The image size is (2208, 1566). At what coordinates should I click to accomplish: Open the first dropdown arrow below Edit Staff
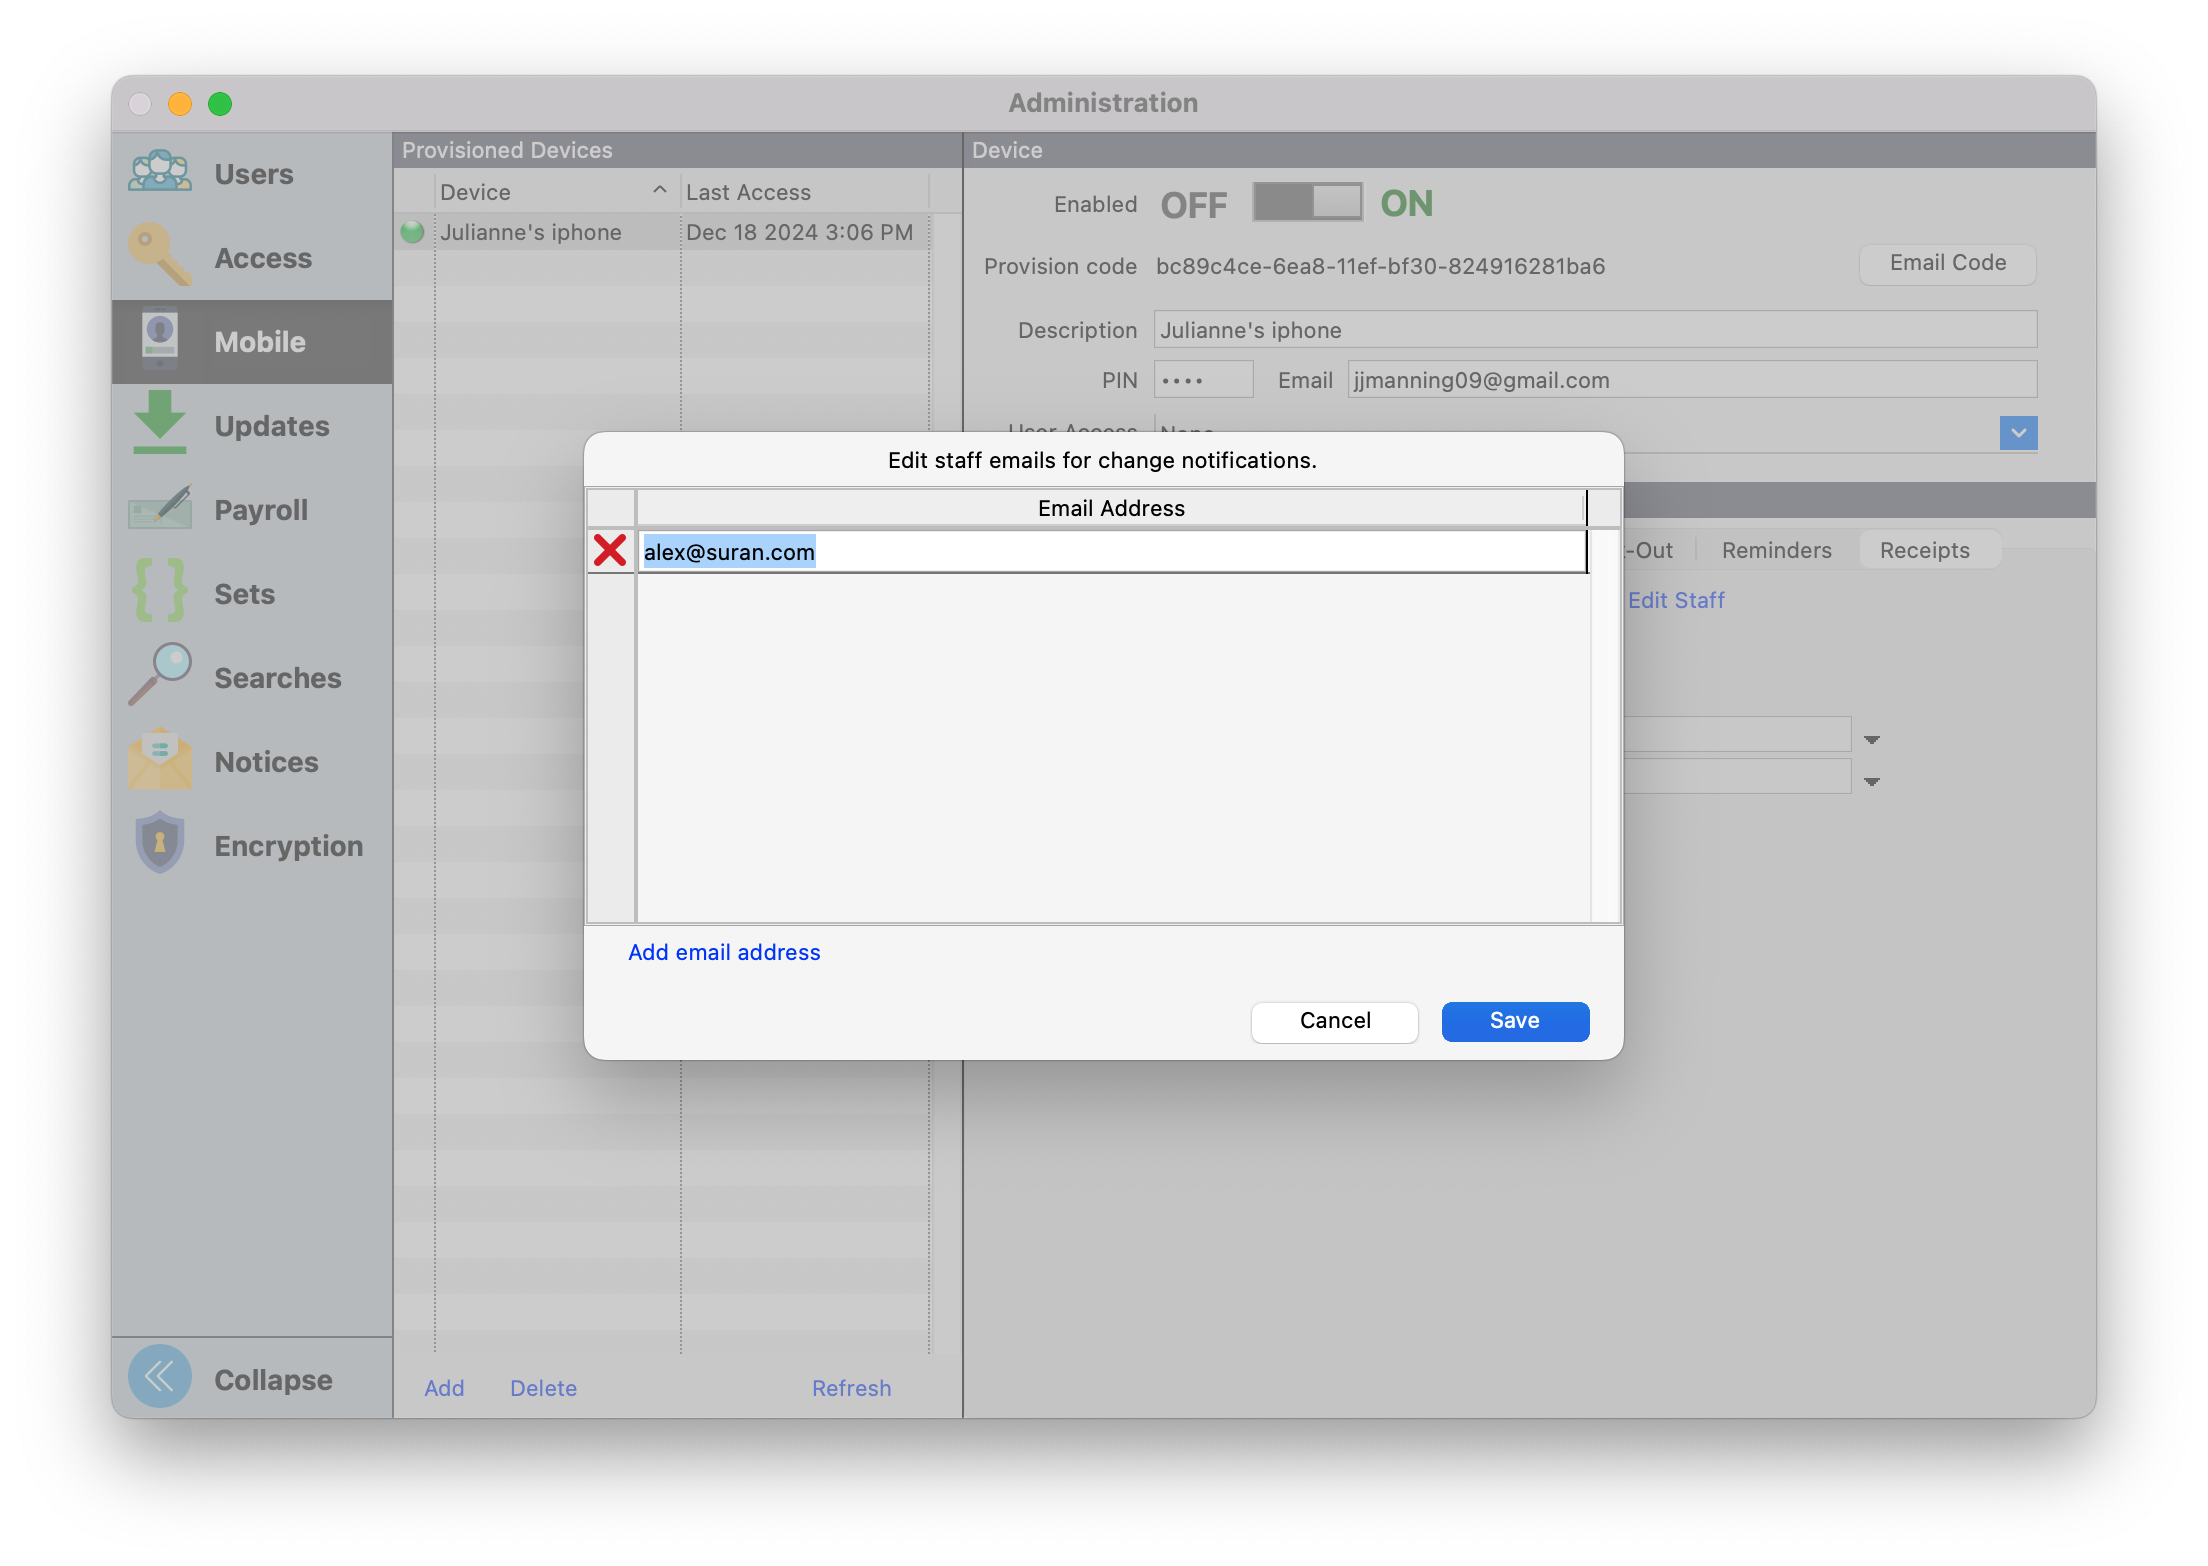1871,740
